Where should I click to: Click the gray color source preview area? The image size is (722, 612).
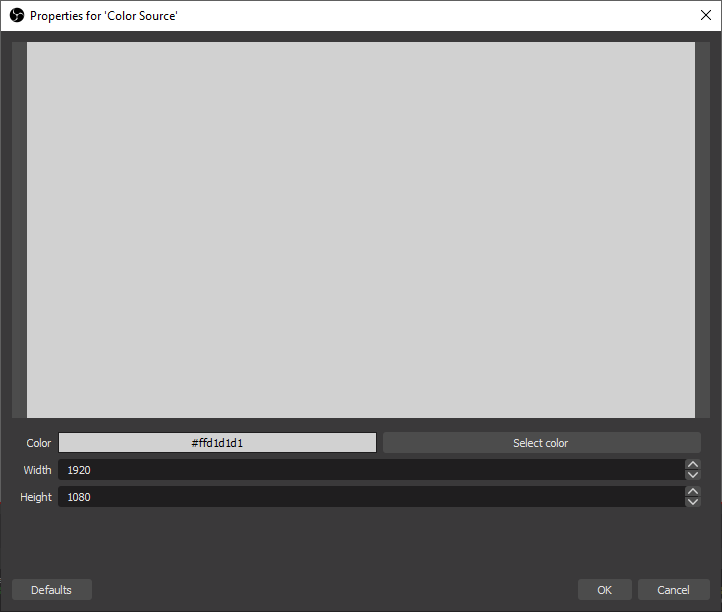coord(361,230)
